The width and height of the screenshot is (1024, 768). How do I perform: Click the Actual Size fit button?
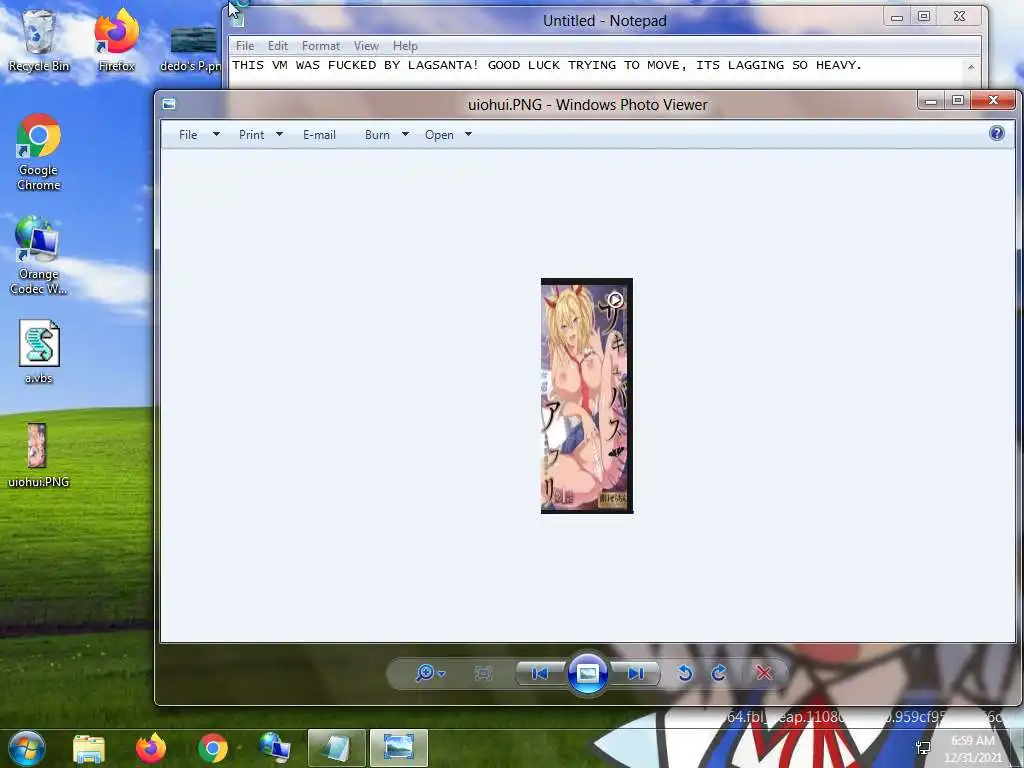pos(483,673)
